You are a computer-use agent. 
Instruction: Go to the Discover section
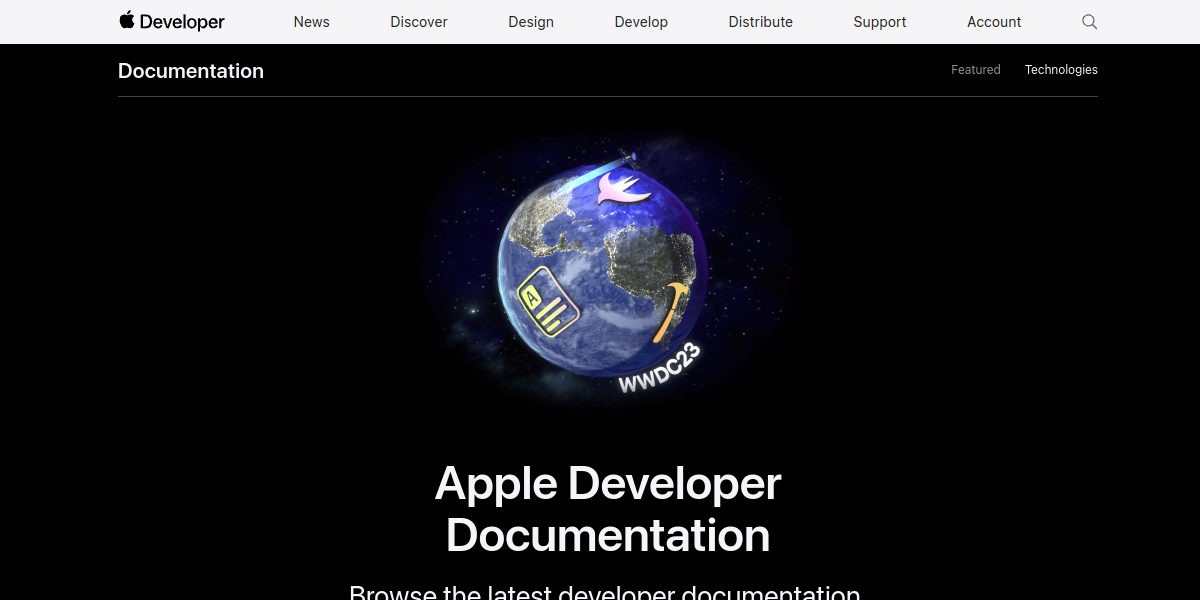tap(419, 22)
